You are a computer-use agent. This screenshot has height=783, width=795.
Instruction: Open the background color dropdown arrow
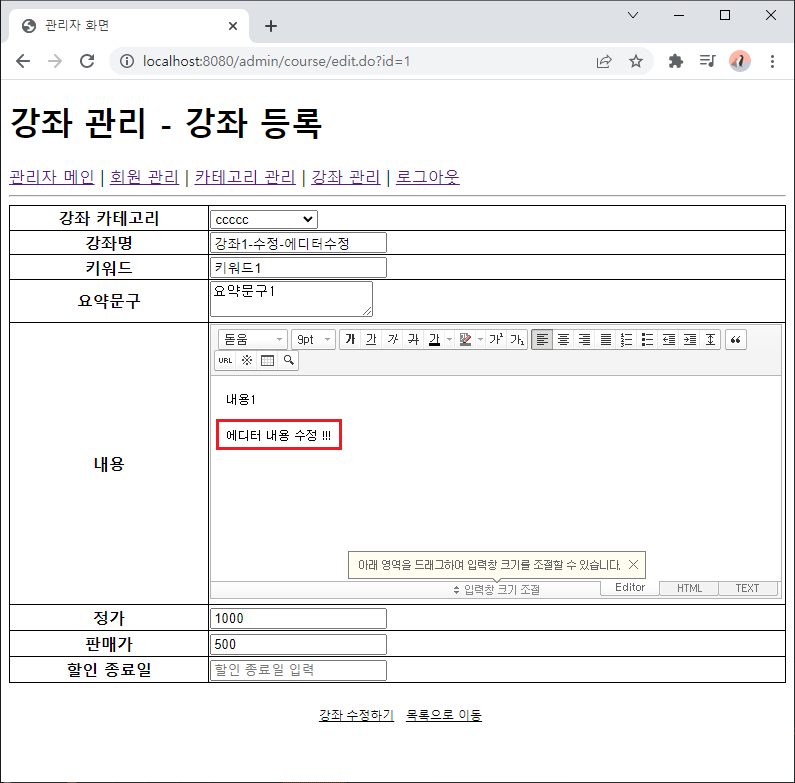pyautogui.click(x=481, y=339)
